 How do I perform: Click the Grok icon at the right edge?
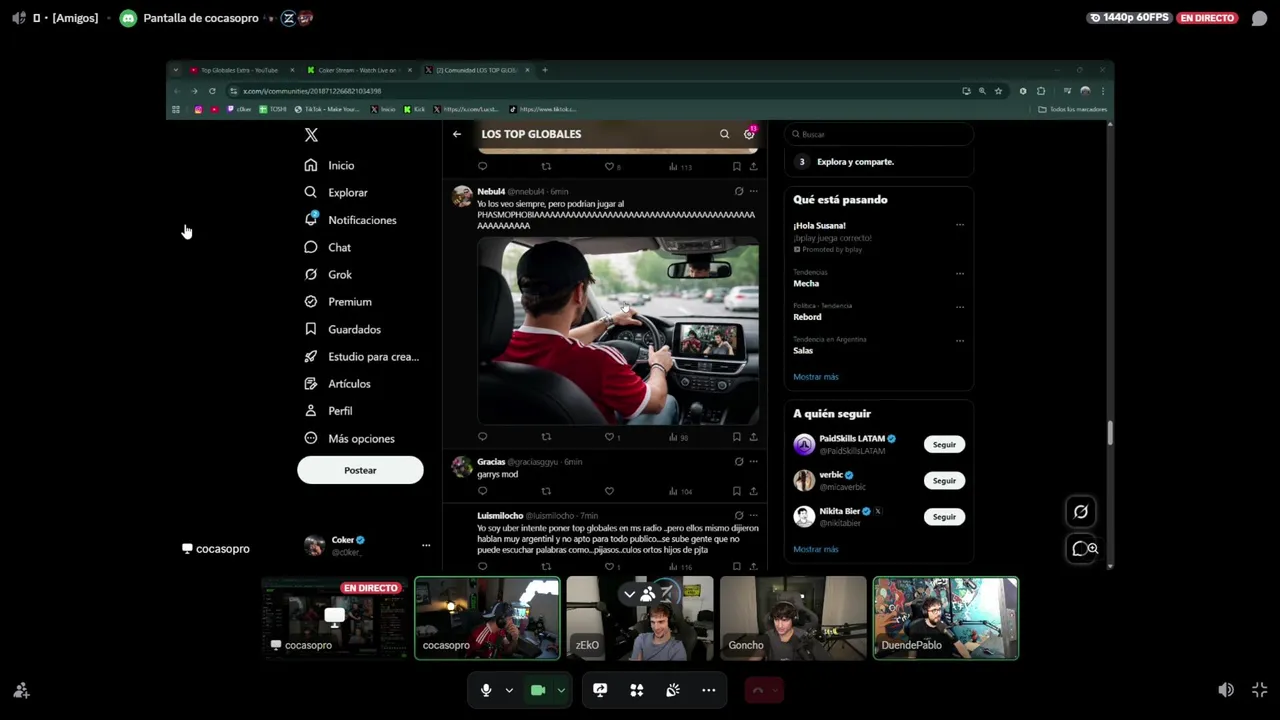click(1081, 512)
